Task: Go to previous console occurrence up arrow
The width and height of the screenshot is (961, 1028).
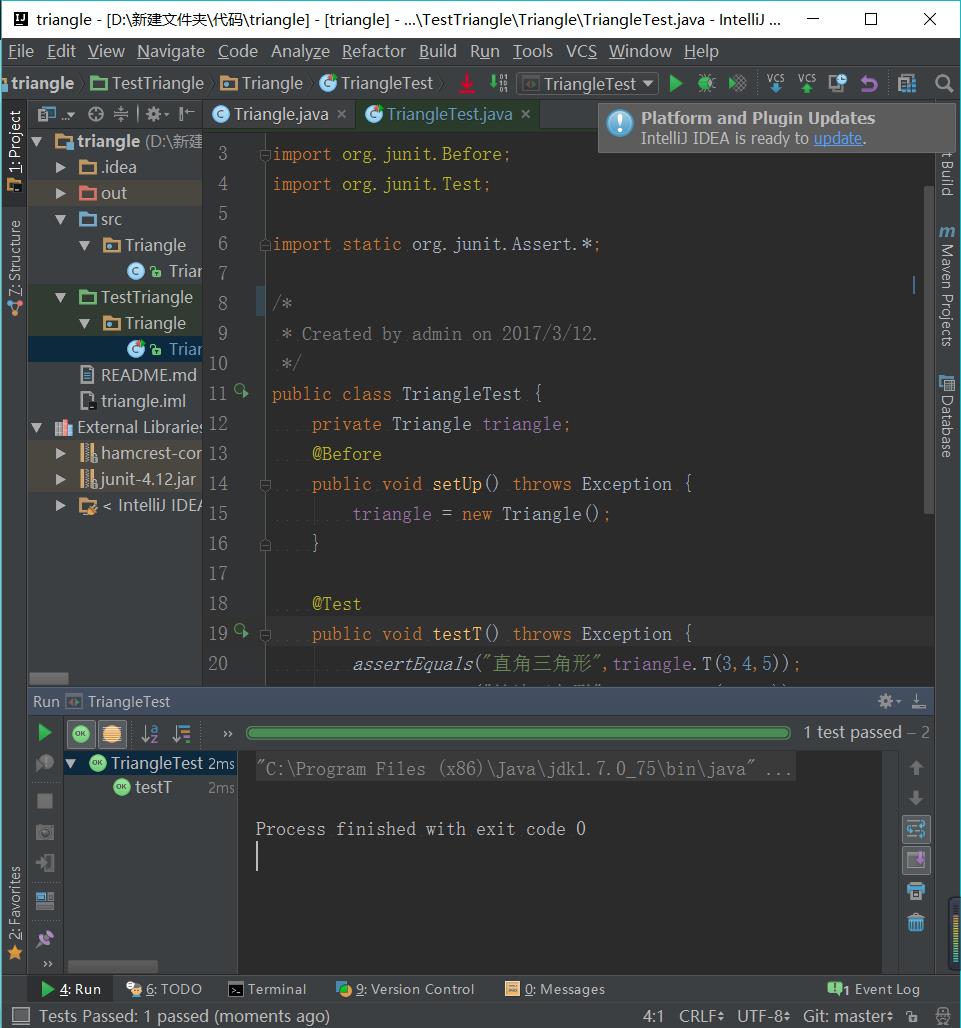Action: (916, 768)
